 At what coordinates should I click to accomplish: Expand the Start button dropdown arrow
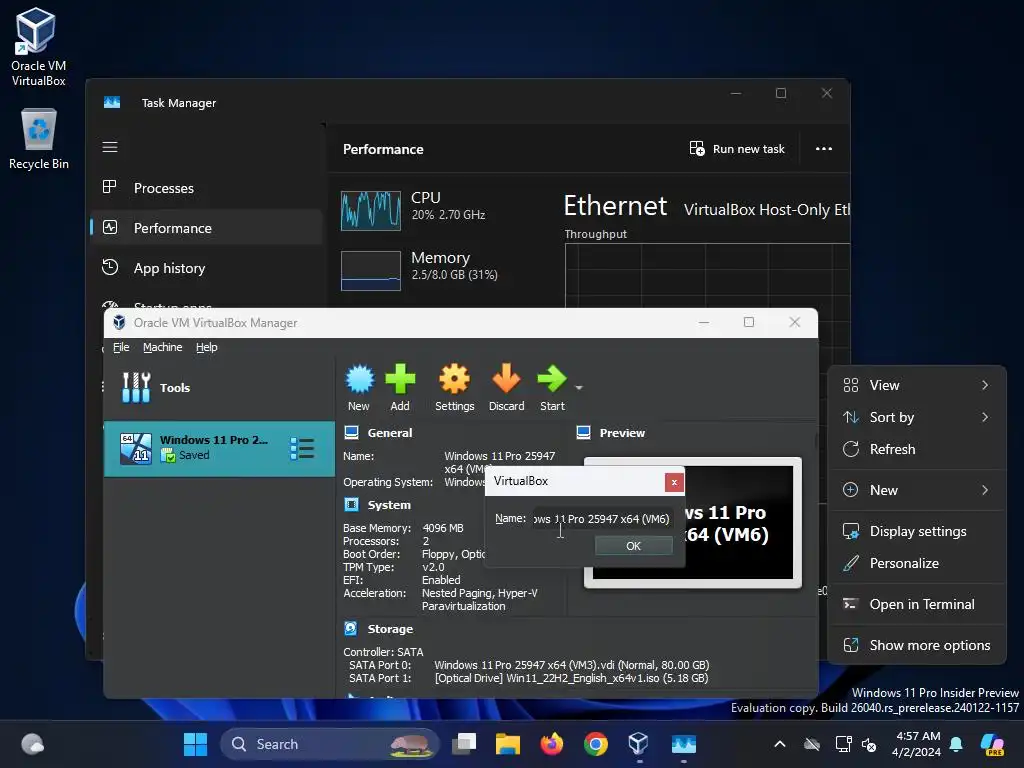tap(579, 388)
